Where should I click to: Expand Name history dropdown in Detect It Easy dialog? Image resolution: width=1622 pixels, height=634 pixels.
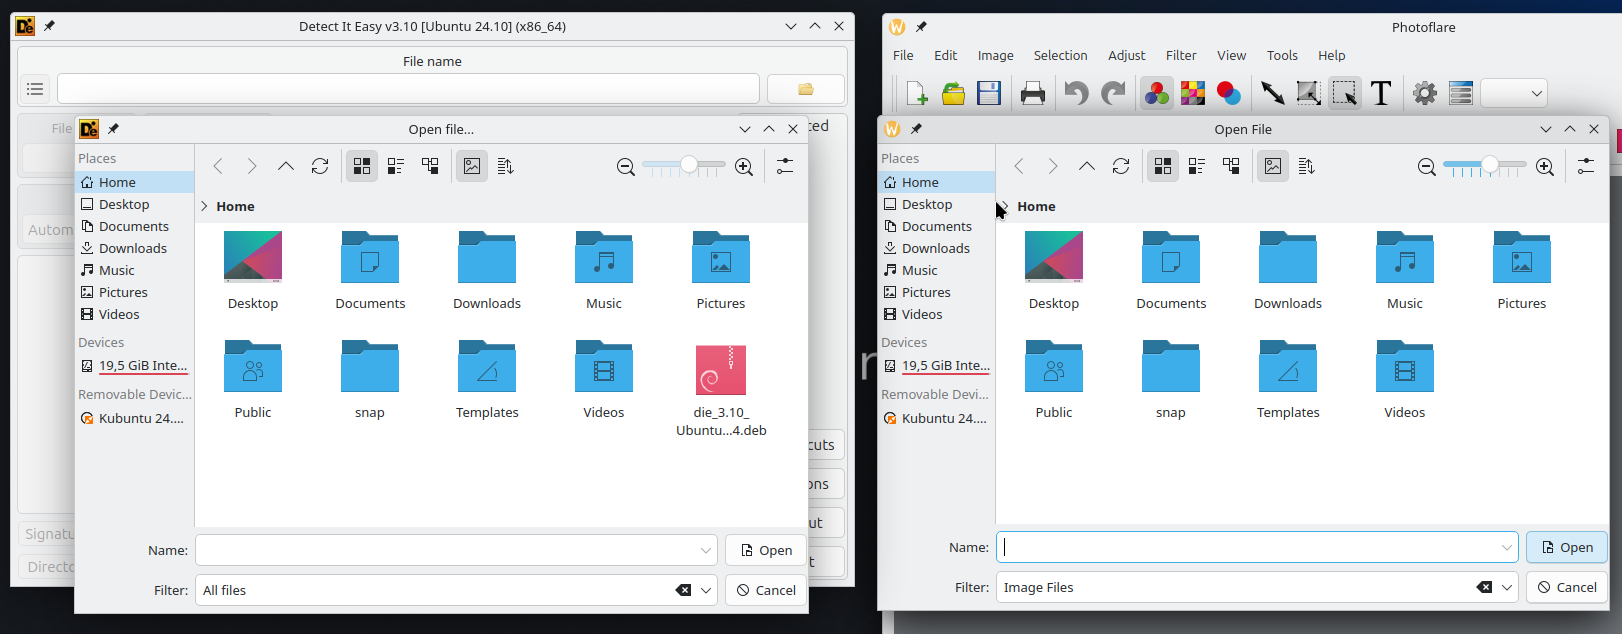pyautogui.click(x=706, y=550)
